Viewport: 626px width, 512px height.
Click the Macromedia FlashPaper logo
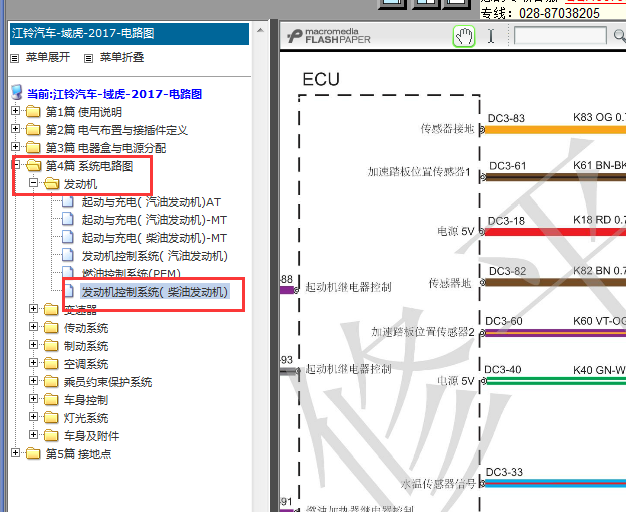329,36
